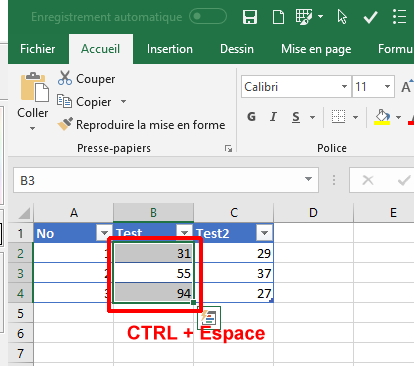Toggle underline with the S icon

click(296, 117)
